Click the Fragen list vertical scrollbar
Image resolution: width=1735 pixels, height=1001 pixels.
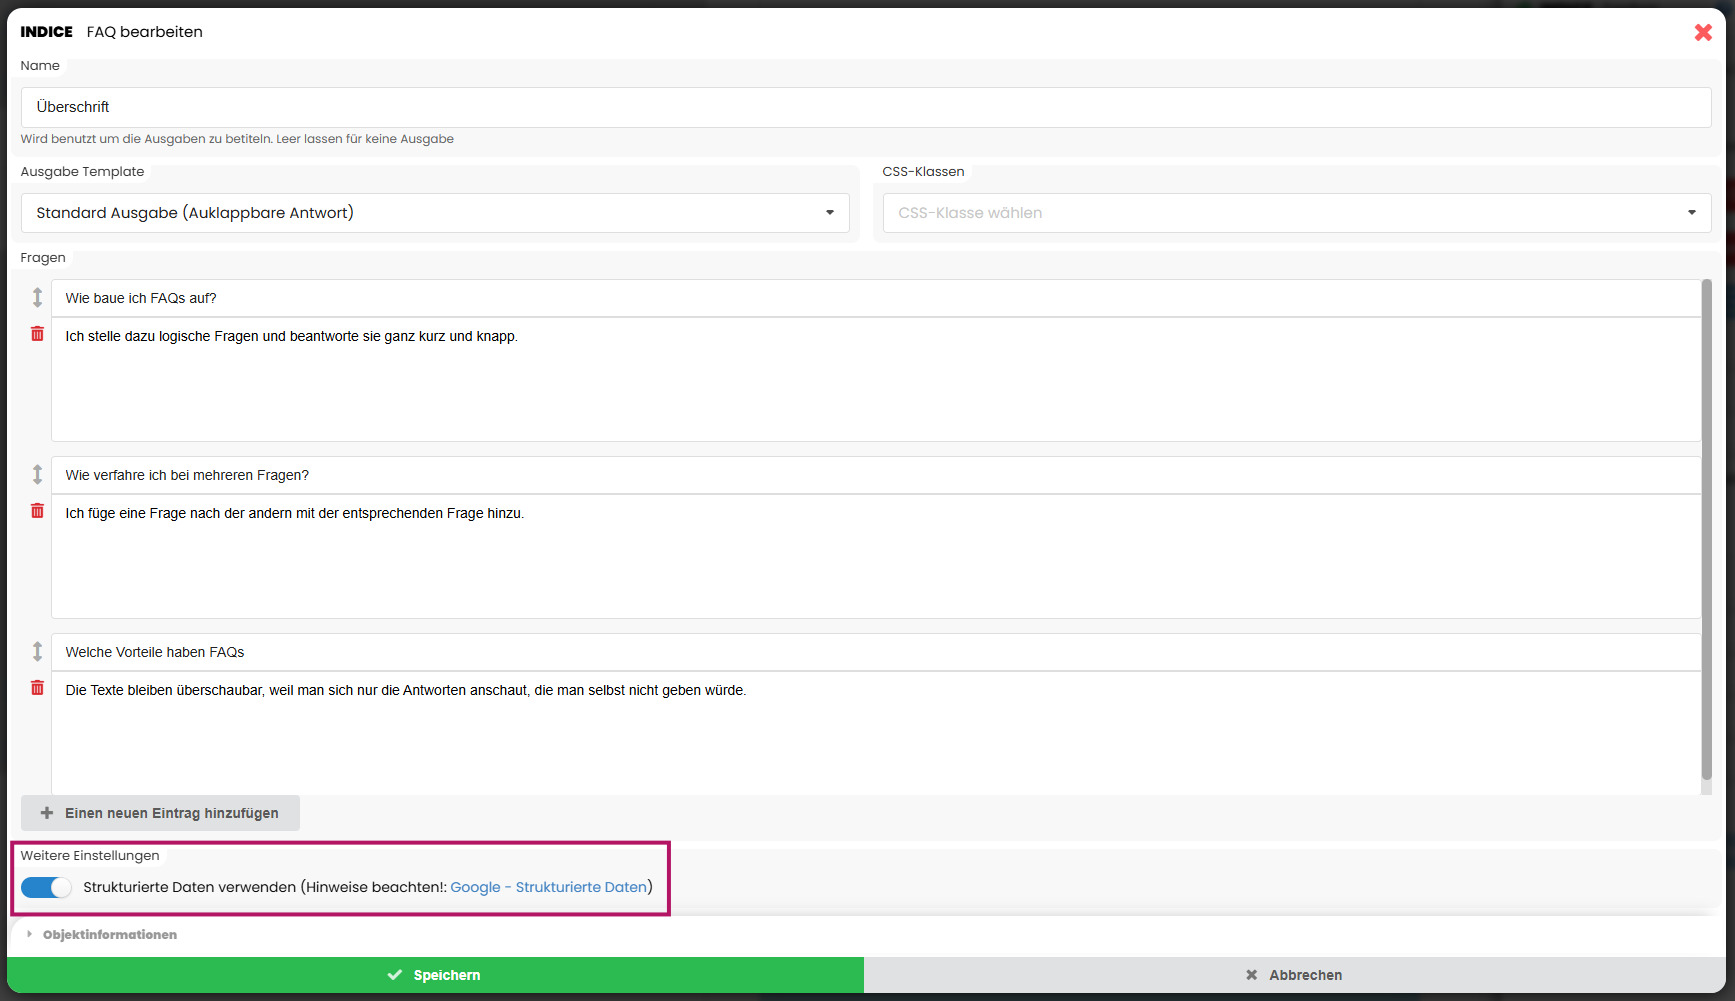[x=1706, y=530]
